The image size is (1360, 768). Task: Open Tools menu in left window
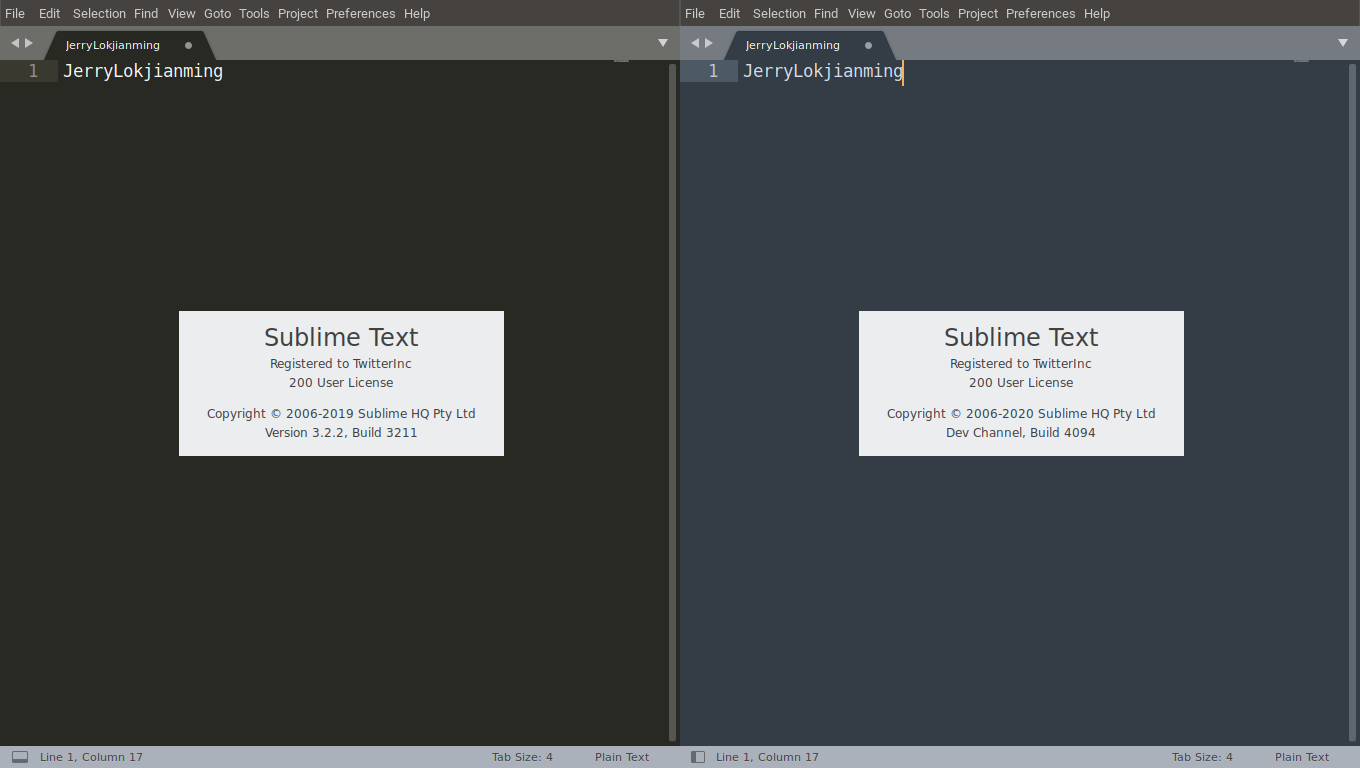point(254,13)
